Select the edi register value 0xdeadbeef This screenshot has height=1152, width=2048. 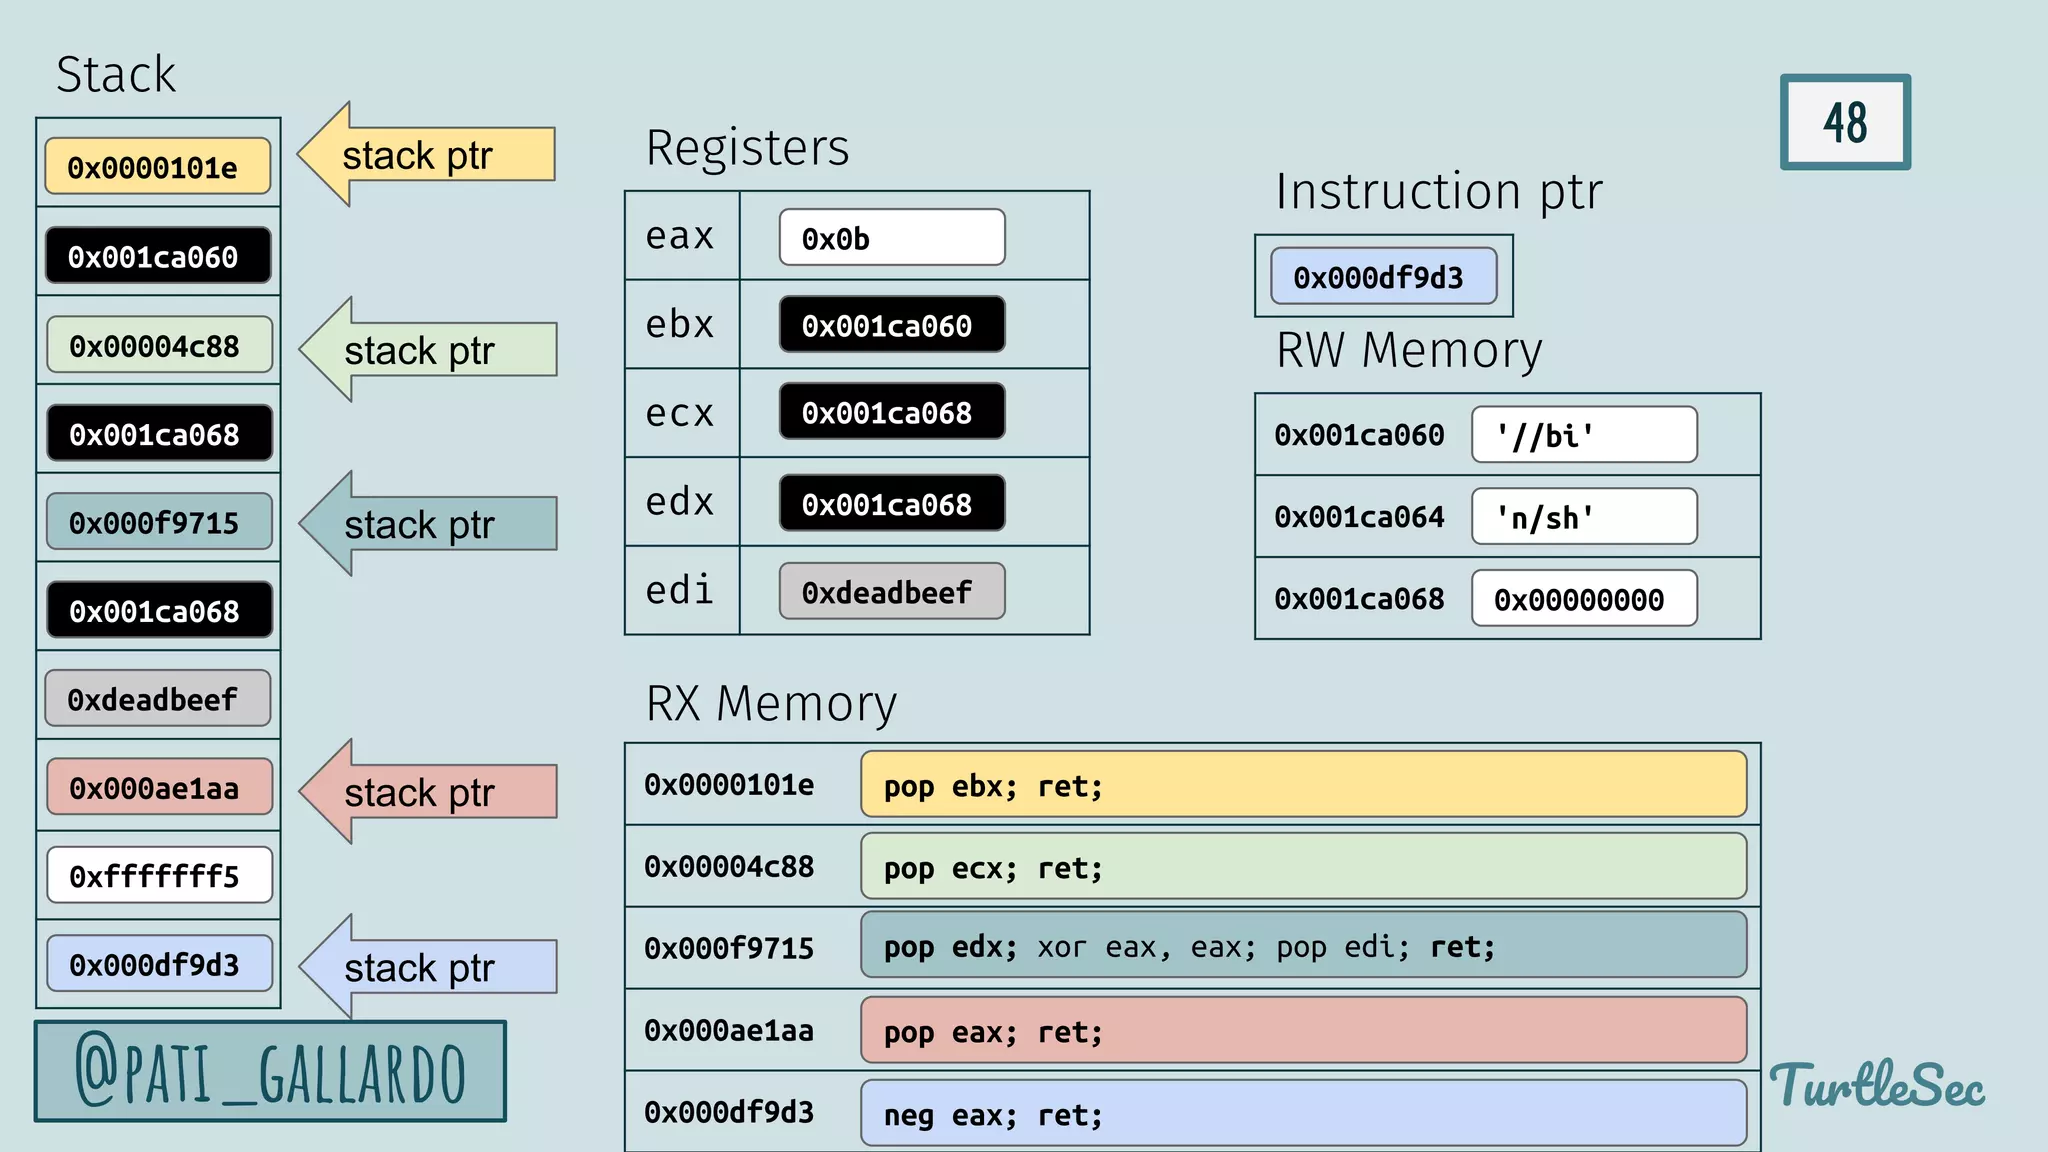[891, 592]
